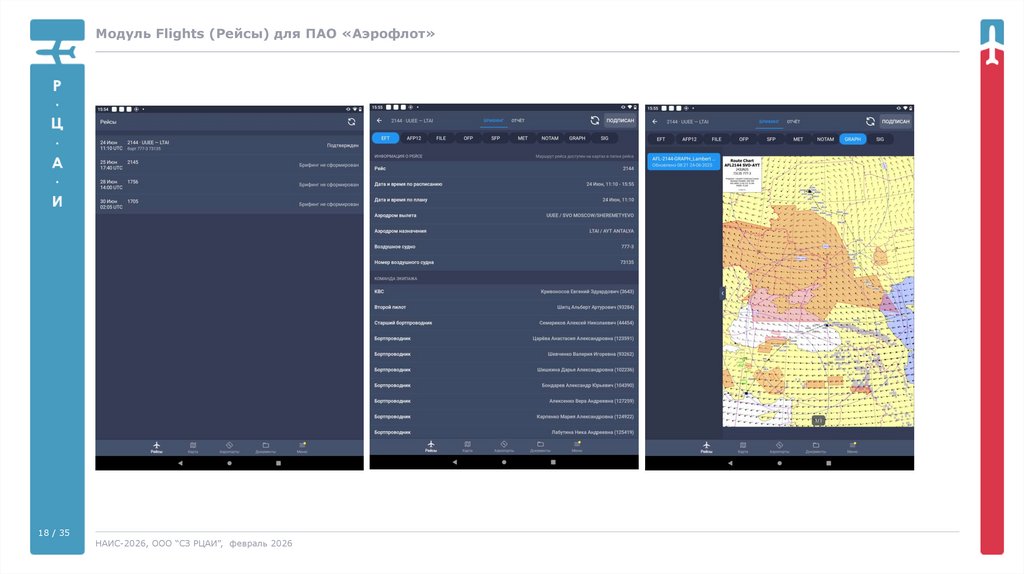This screenshot has width=1024, height=574.
Task: Tap the 1/1 page indicator on chart
Action: (818, 421)
